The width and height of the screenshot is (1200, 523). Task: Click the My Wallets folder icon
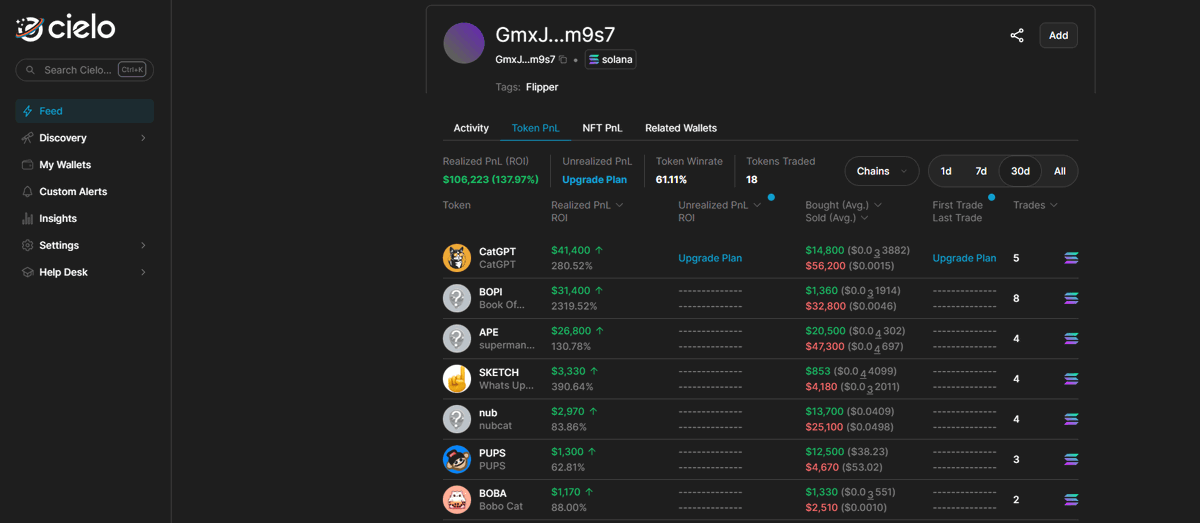(x=28, y=165)
